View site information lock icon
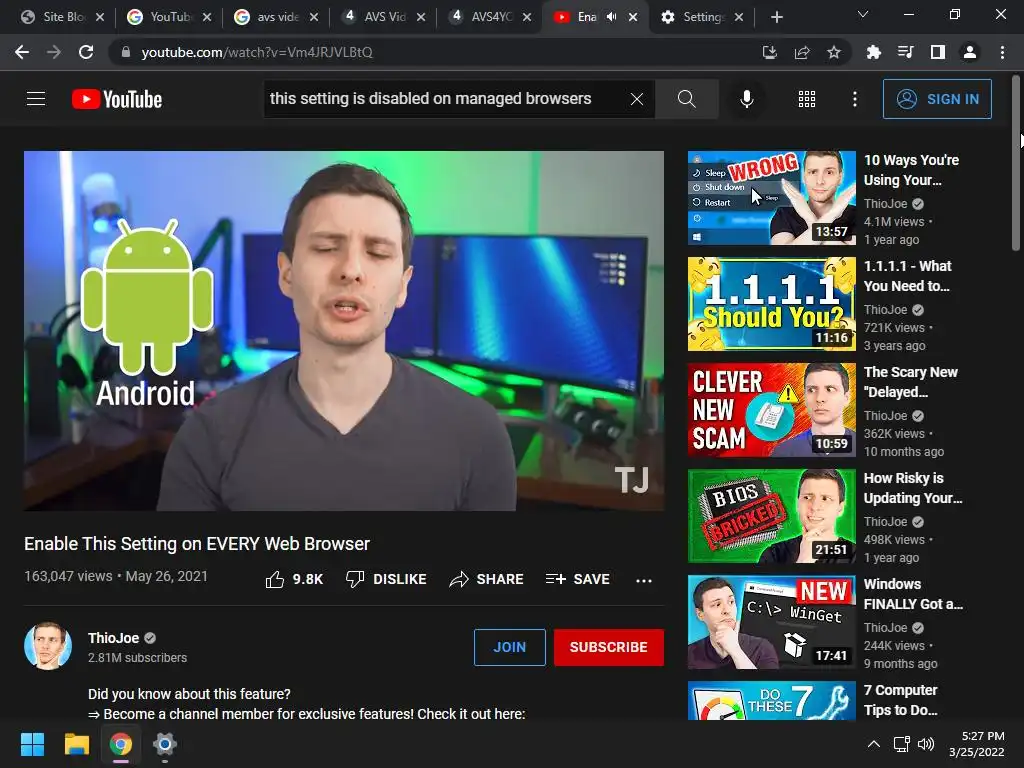The image size is (1024, 768). [x=126, y=52]
